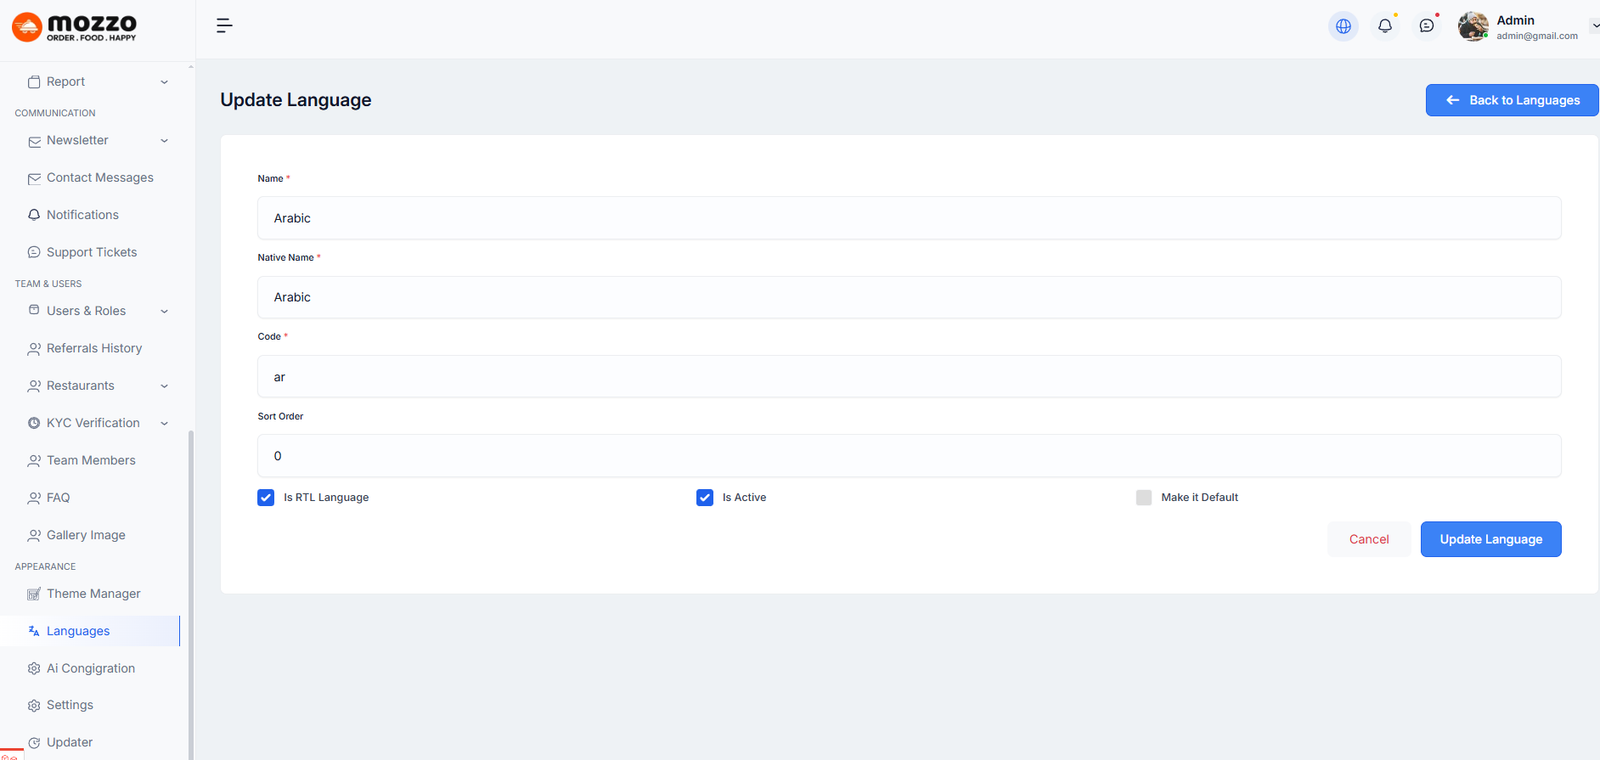Image resolution: width=1600 pixels, height=760 pixels.
Task: Click the hamburger menu toggle icon
Action: click(224, 26)
